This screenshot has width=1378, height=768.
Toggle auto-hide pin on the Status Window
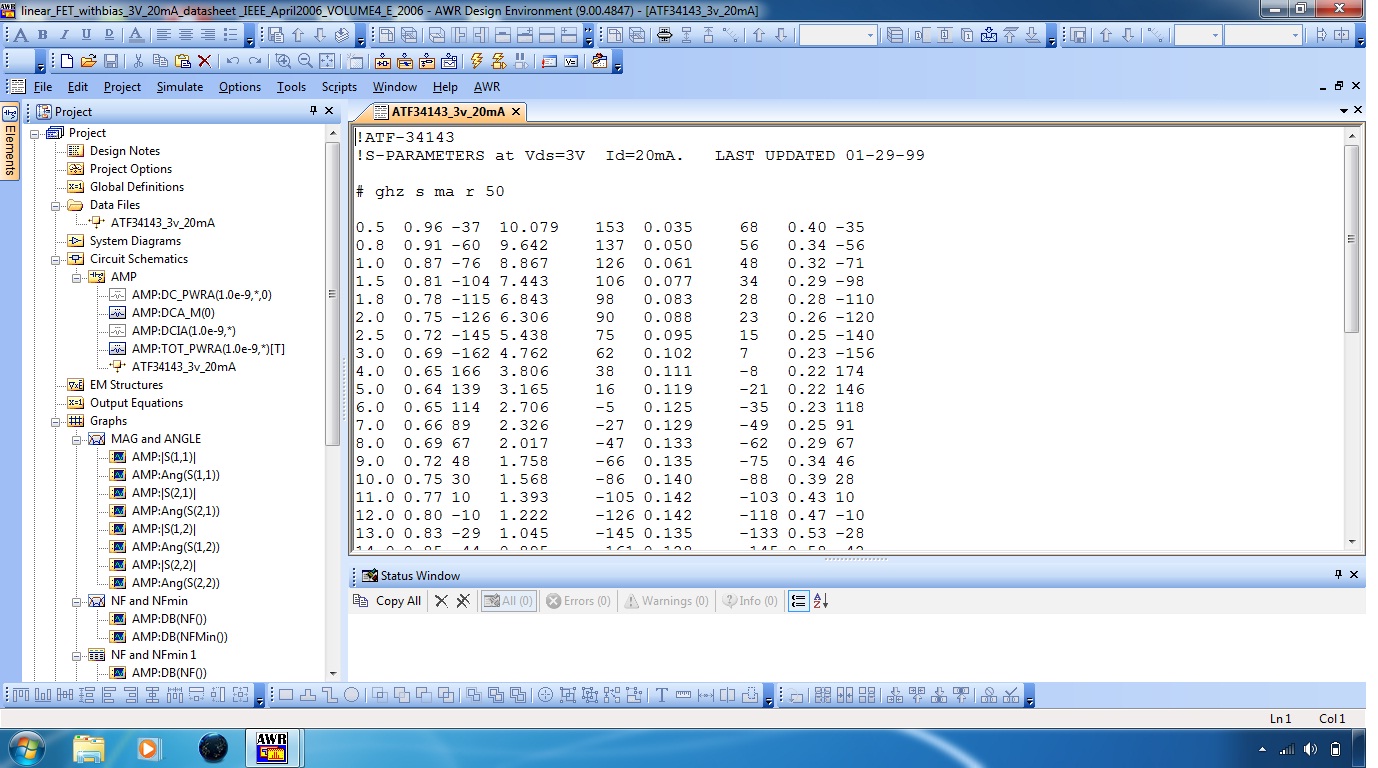coord(1339,575)
